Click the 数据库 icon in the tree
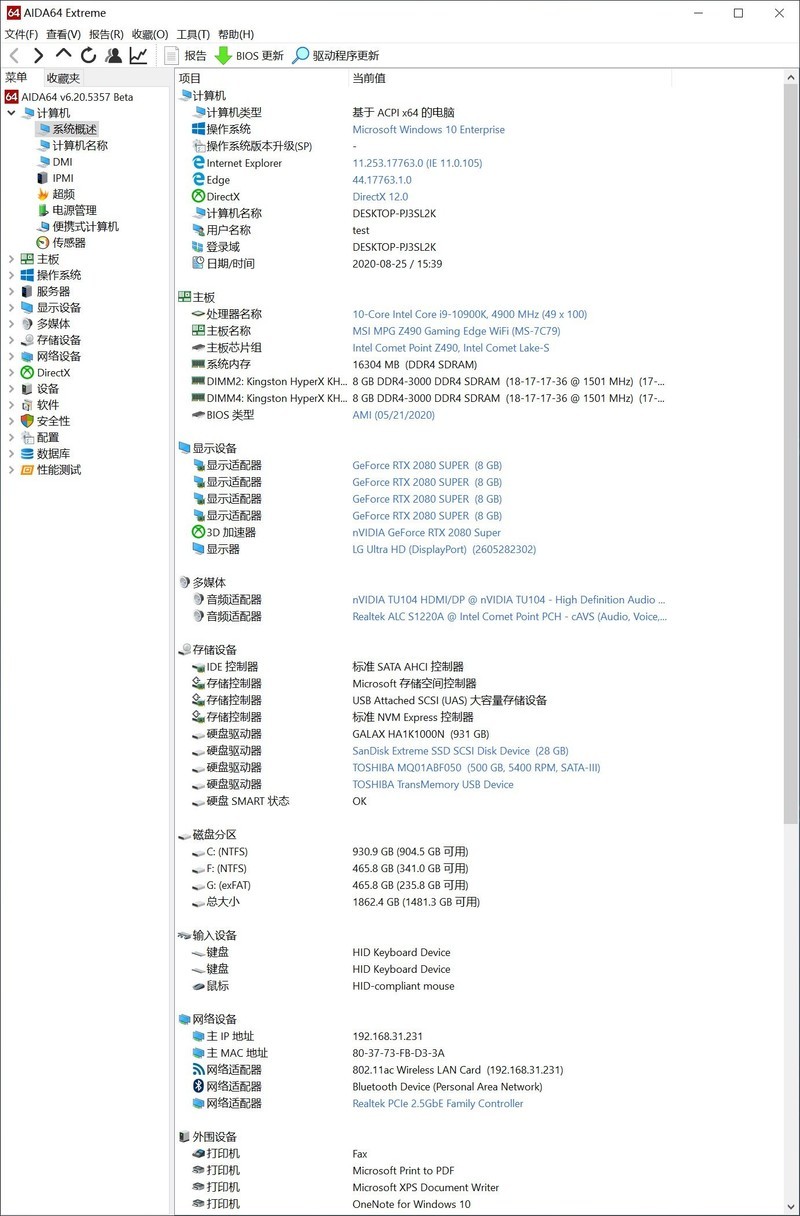The width and height of the screenshot is (800, 1216). [27, 453]
